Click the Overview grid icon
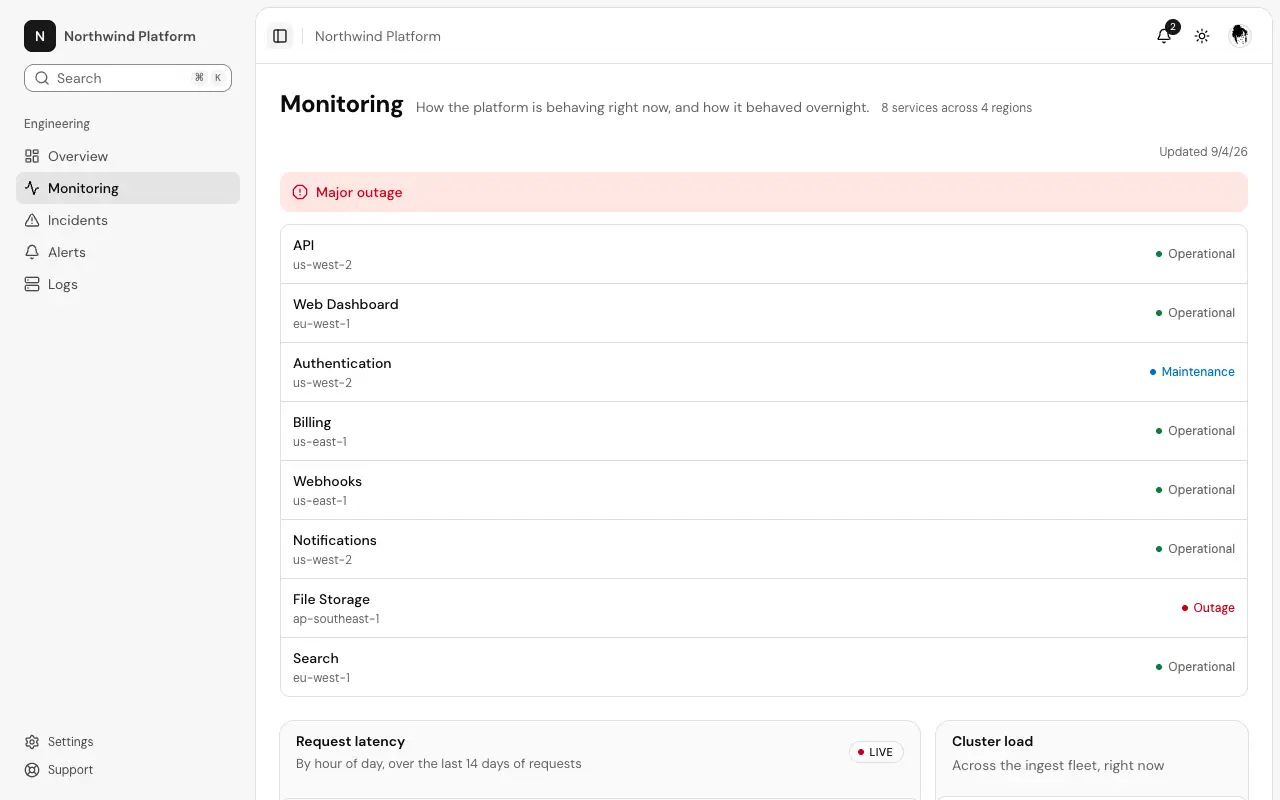This screenshot has height=800, width=1280. pyautogui.click(x=32, y=156)
